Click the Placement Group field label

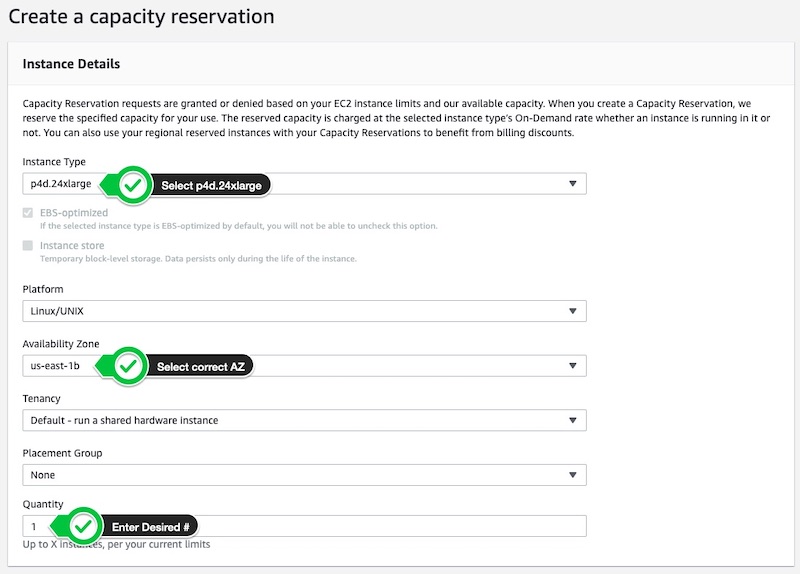(62, 453)
